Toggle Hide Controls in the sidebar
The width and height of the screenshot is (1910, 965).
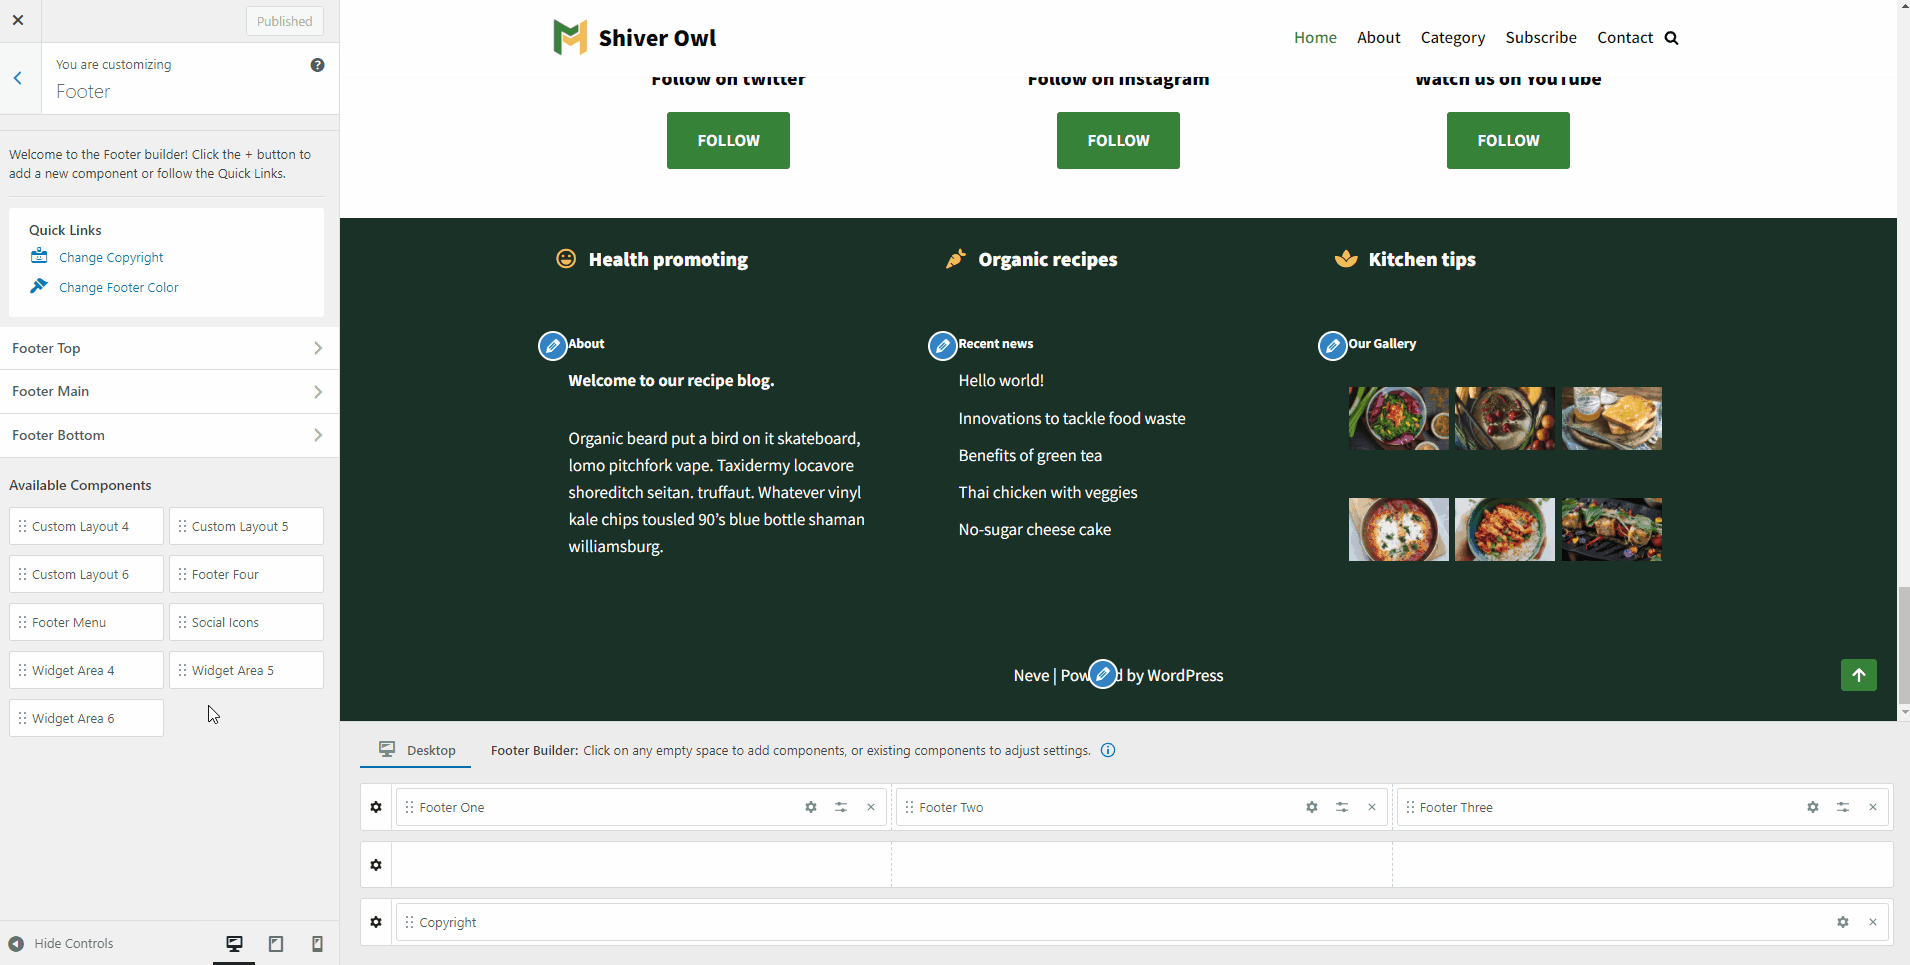coord(62,944)
